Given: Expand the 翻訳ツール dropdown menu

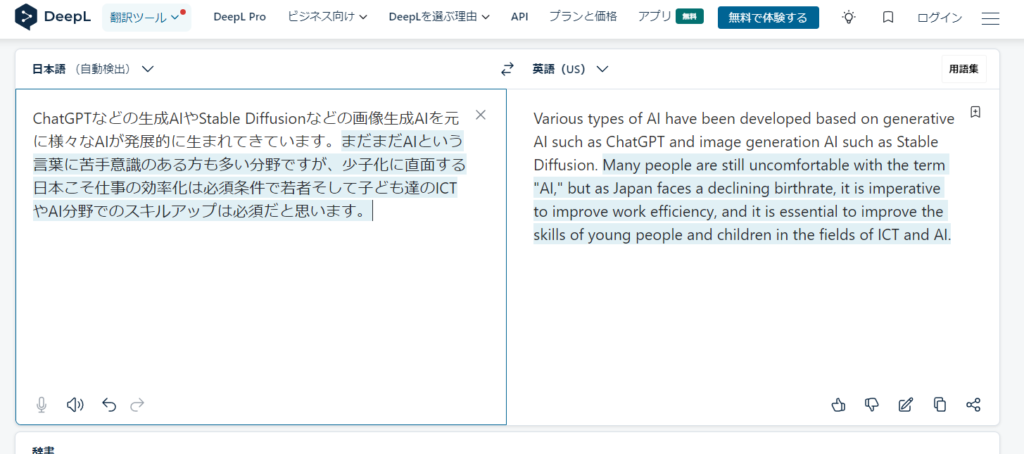Looking at the screenshot, I should (145, 17).
